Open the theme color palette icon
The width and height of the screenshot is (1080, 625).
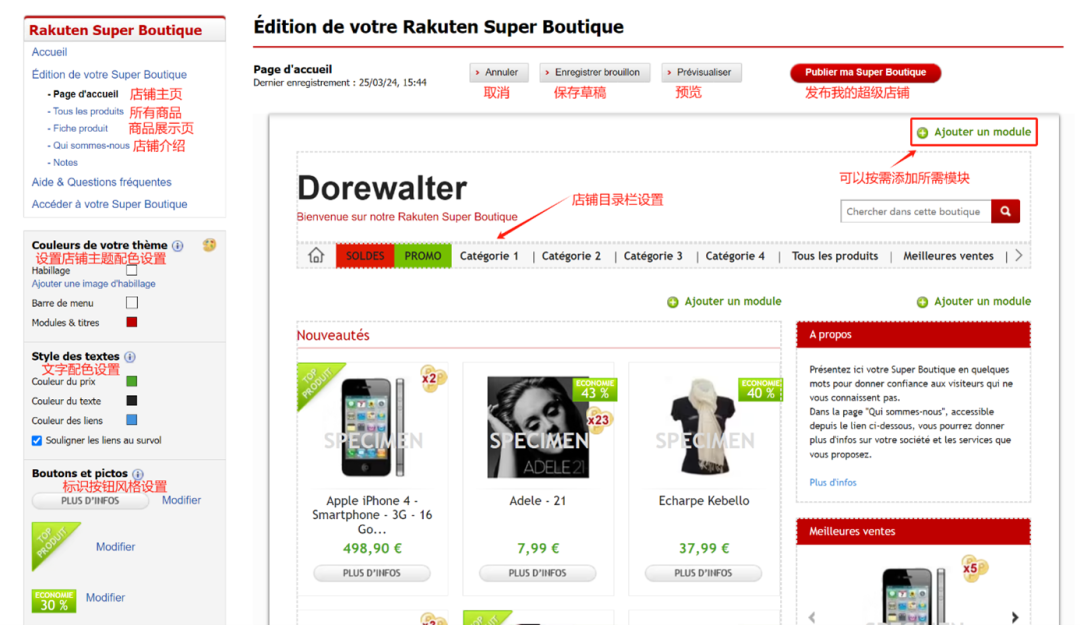point(209,245)
